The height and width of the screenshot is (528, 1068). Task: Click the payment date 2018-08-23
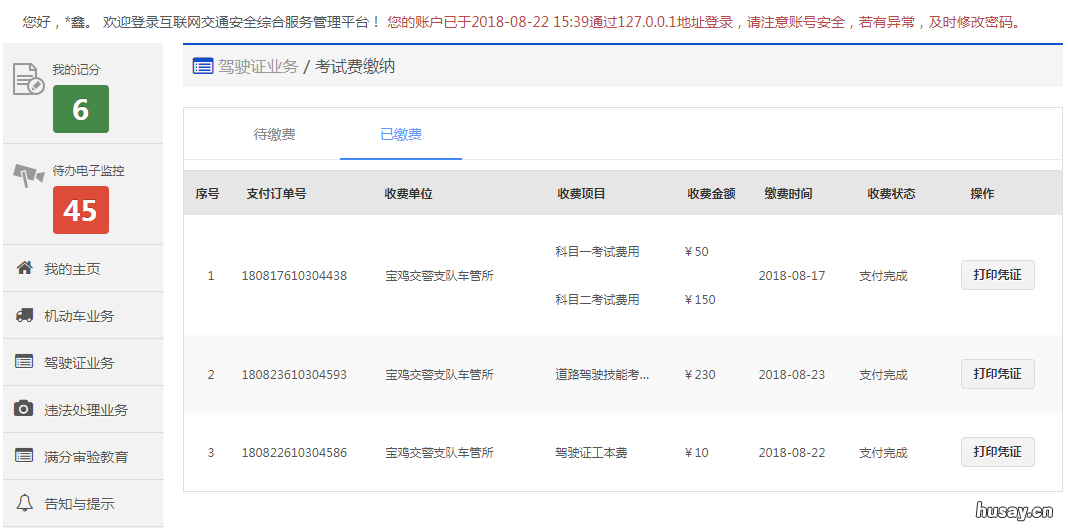click(x=791, y=375)
